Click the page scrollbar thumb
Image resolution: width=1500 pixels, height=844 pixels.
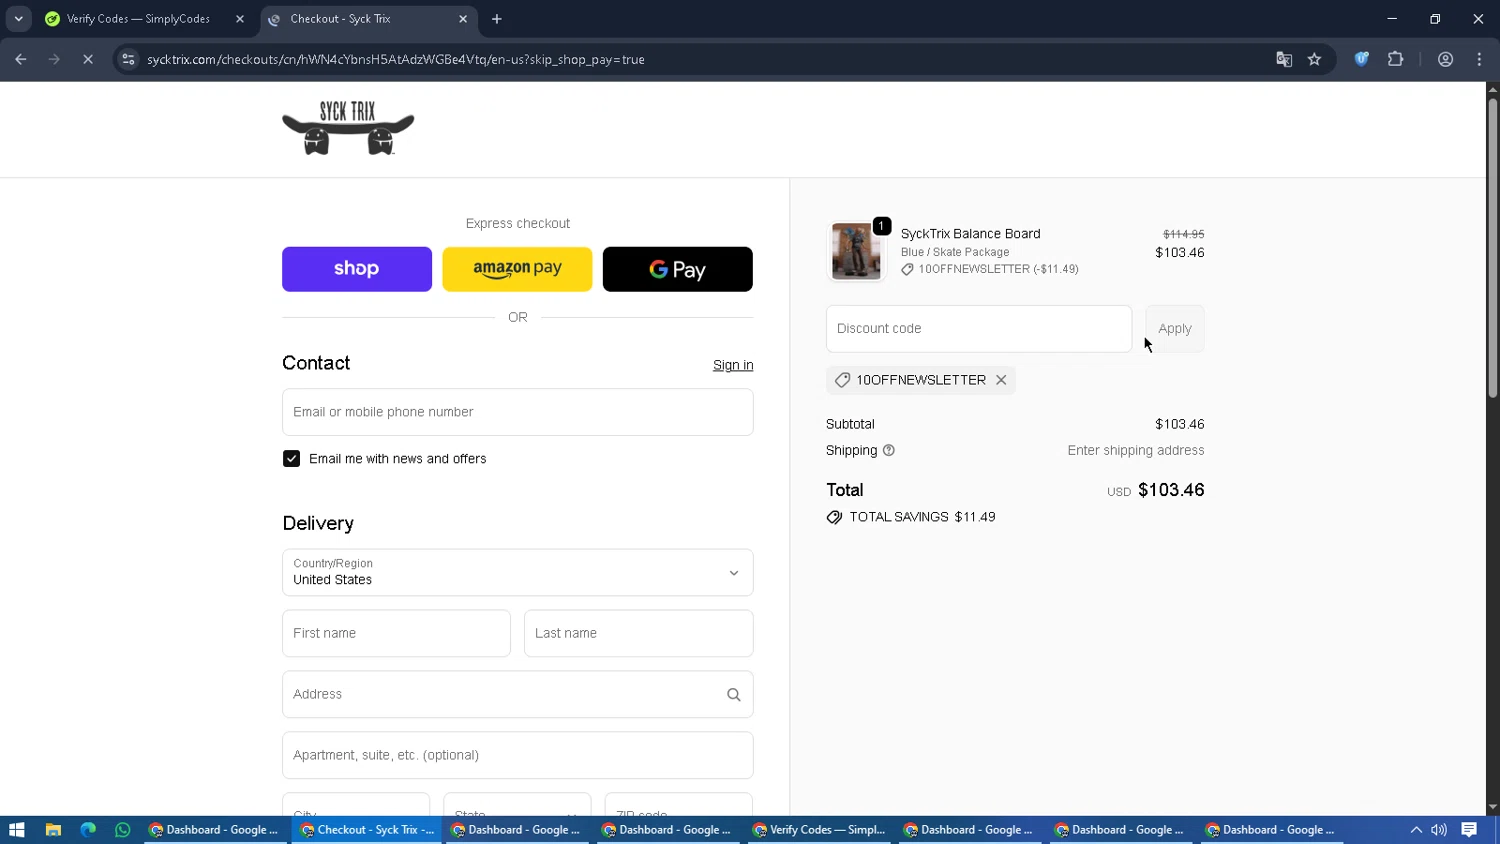(x=1492, y=248)
